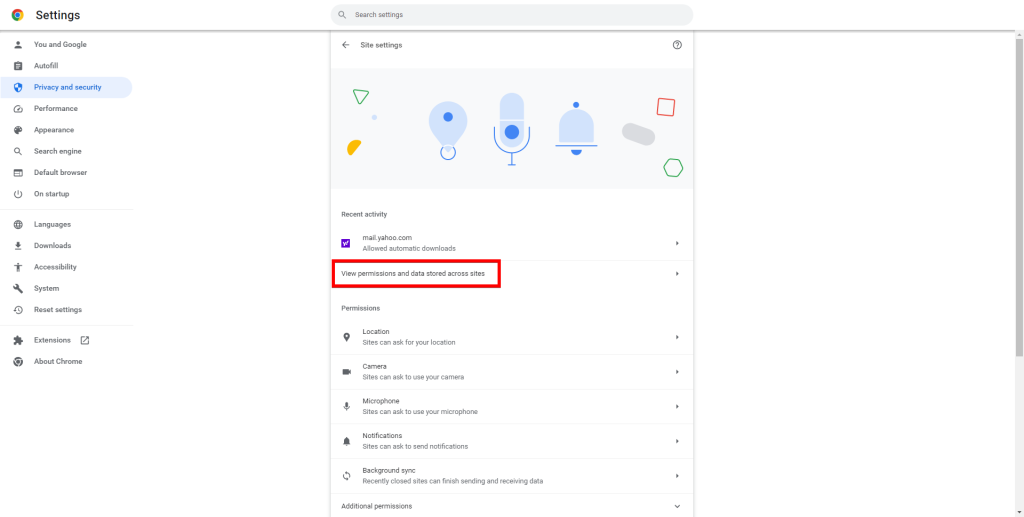This screenshot has width=1024, height=517.
Task: Open System settings section
Action: pyautogui.click(x=66, y=289)
